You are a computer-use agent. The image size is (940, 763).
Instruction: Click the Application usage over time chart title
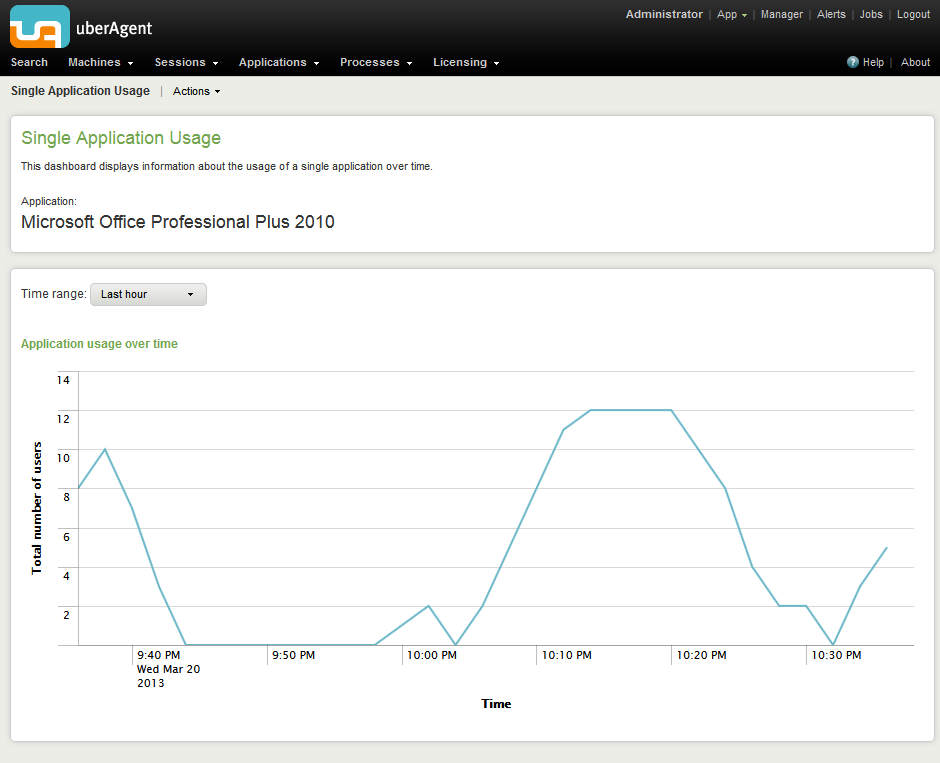click(100, 343)
